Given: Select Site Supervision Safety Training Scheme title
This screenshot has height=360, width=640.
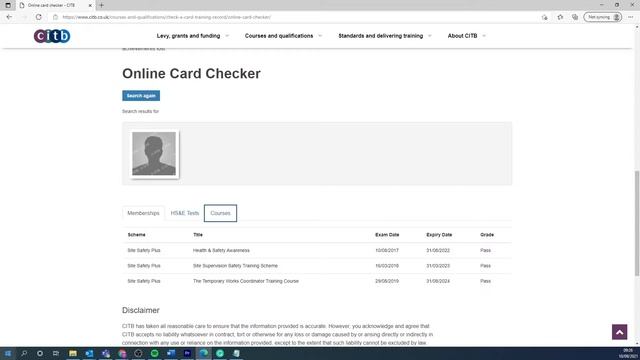Looking at the screenshot, I should 235,266.
